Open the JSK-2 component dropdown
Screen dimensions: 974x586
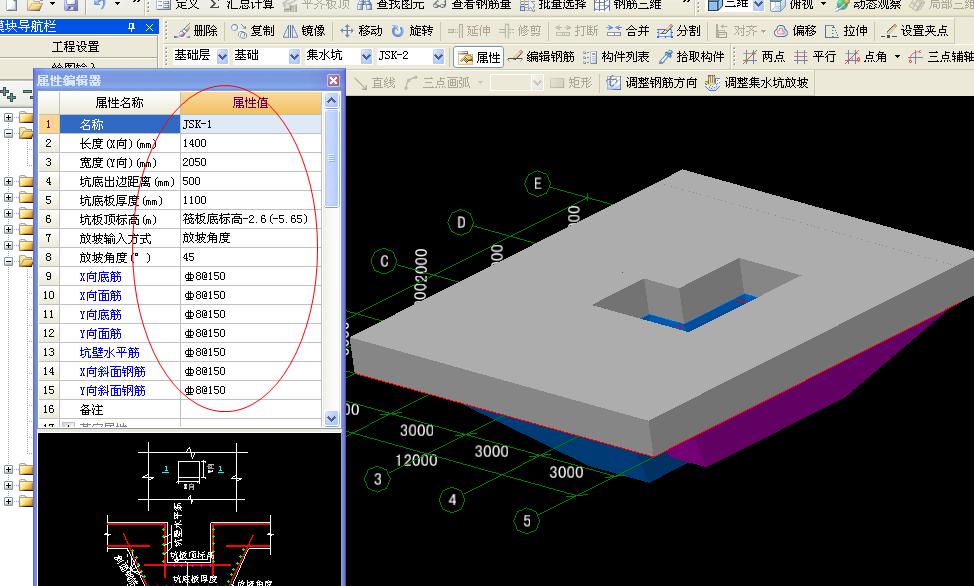click(x=439, y=57)
